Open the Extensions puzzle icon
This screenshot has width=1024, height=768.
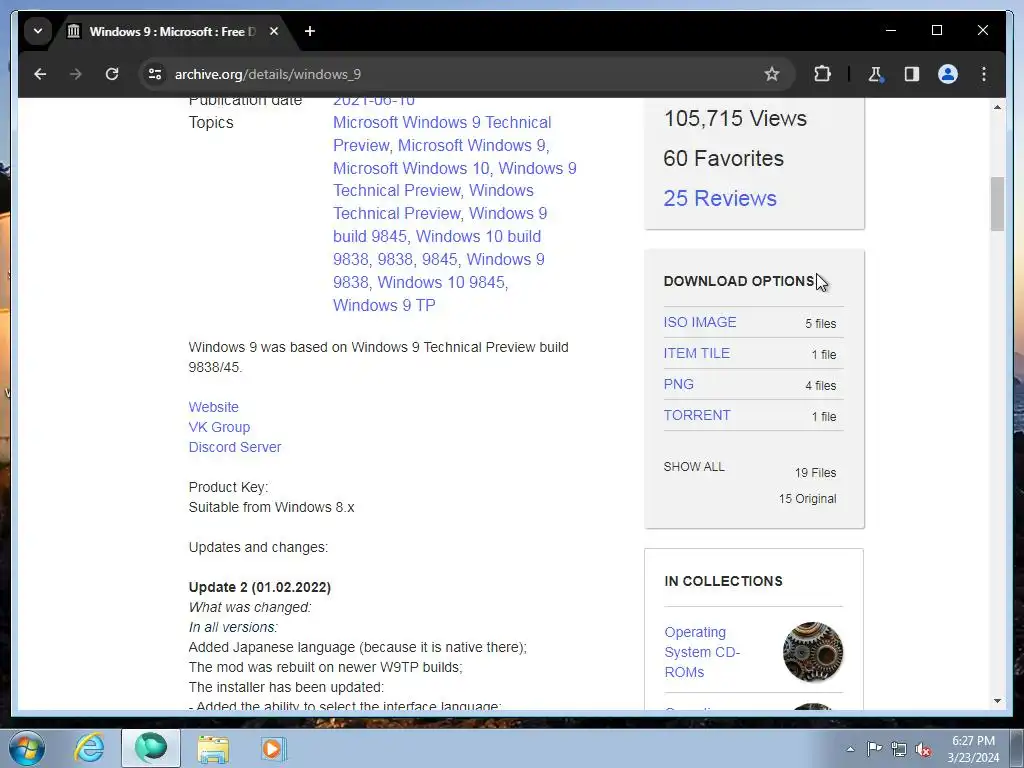pos(822,74)
